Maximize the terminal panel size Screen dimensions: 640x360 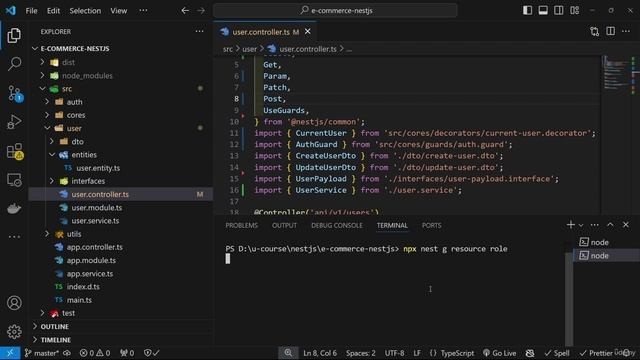click(610, 225)
